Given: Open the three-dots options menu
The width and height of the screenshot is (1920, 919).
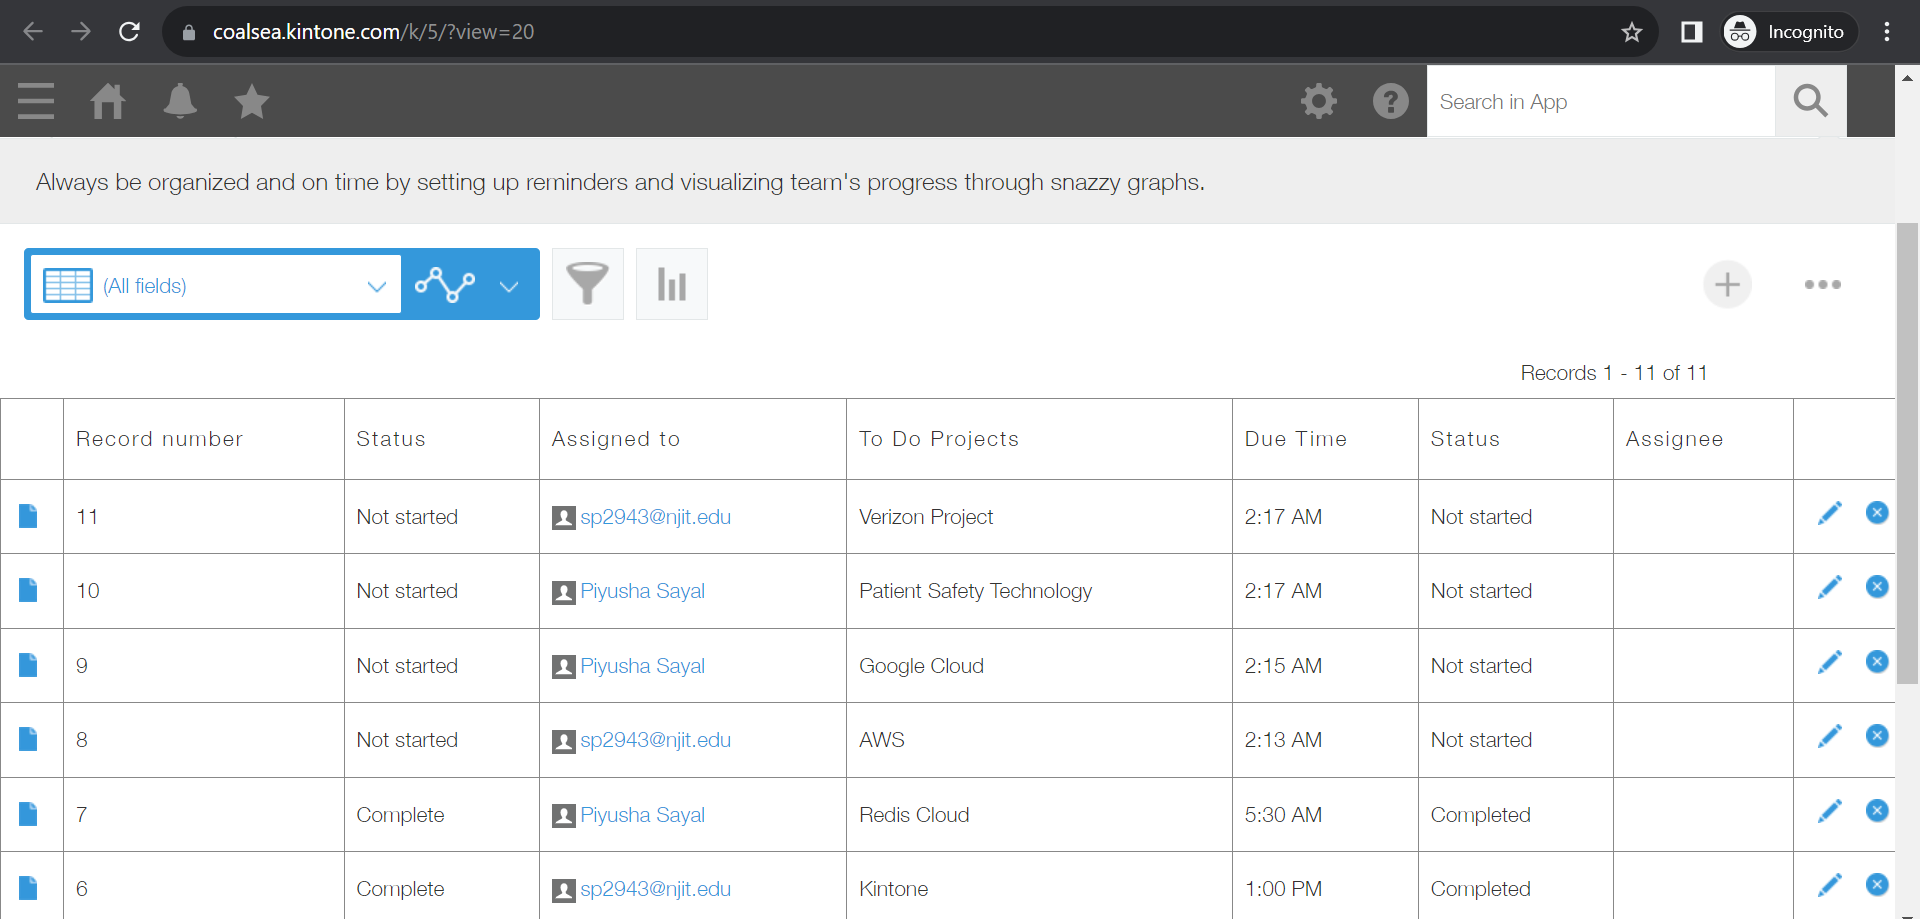Looking at the screenshot, I should (x=1822, y=285).
